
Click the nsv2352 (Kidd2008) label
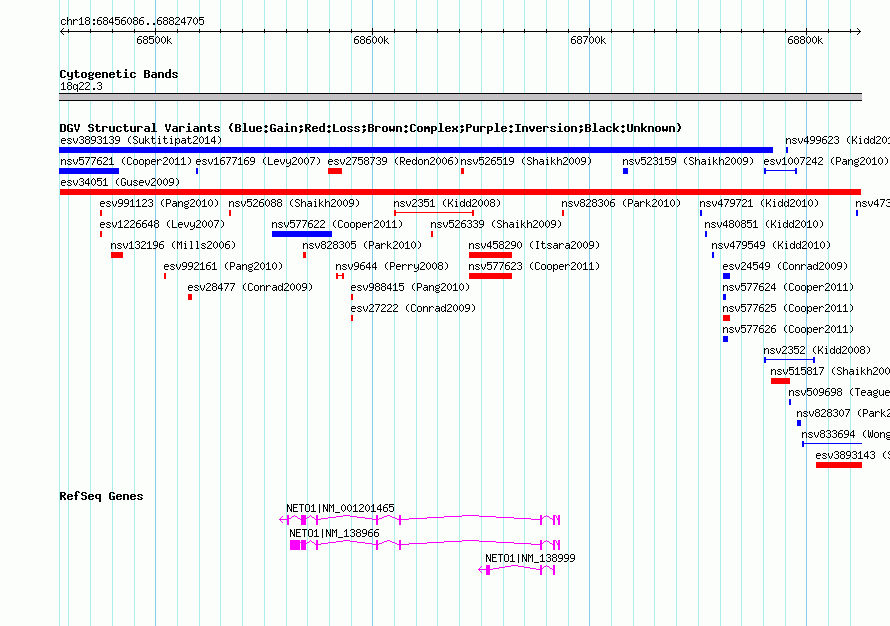pyautogui.click(x=817, y=350)
